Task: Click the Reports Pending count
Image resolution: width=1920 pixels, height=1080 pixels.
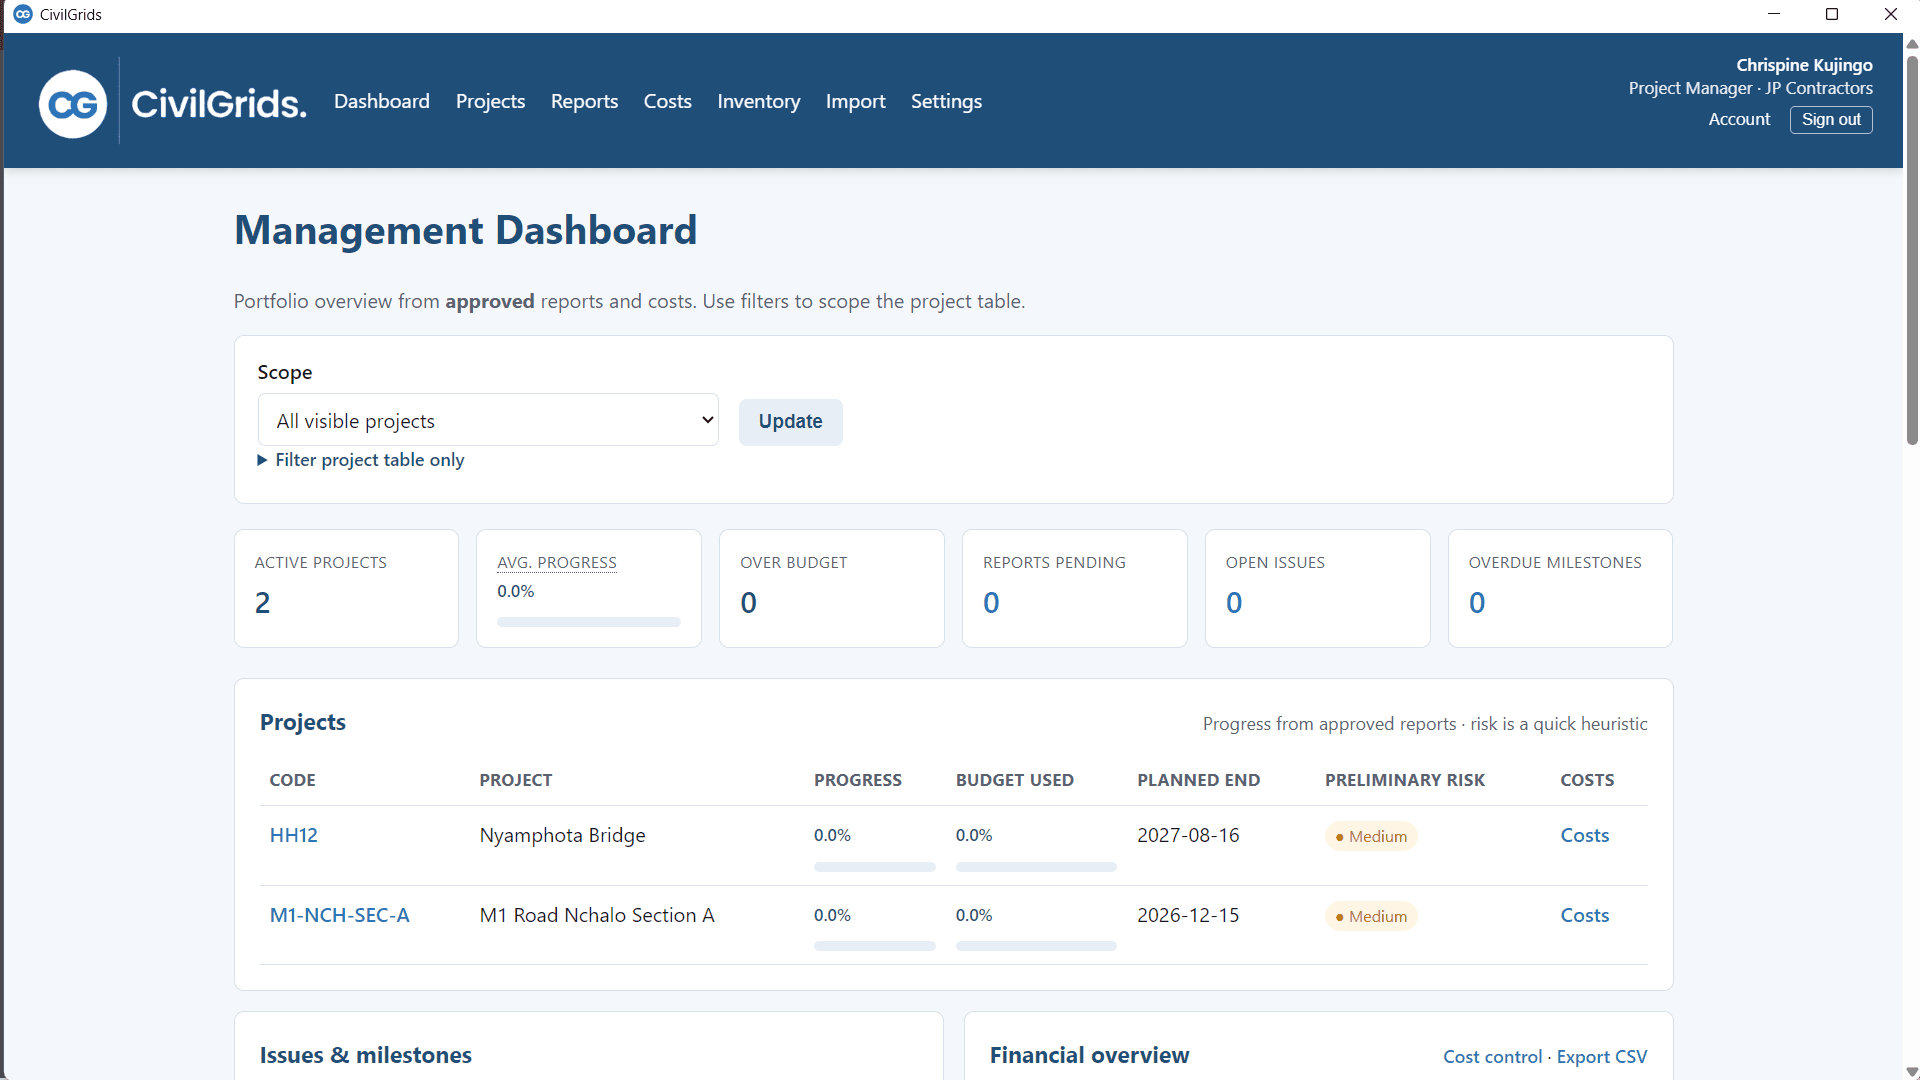Action: pos(991,603)
